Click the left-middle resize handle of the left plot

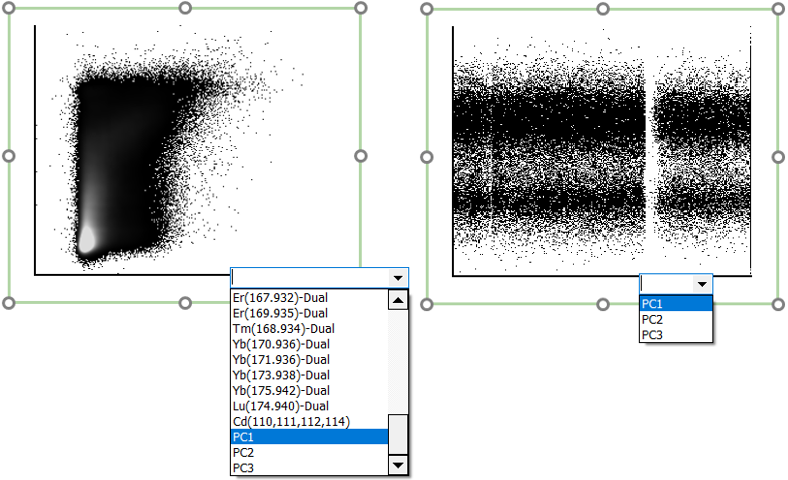pyautogui.click(x=9, y=156)
